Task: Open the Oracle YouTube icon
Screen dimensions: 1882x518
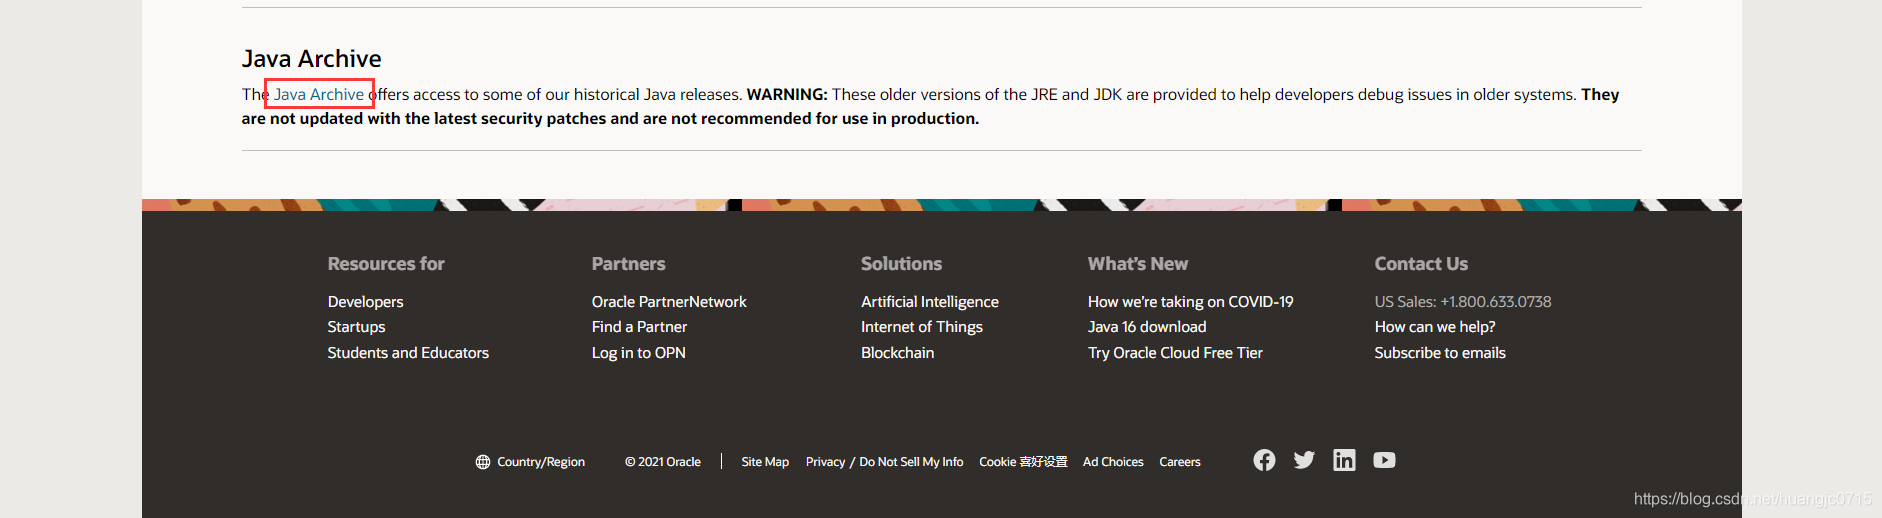Action: [1384, 460]
